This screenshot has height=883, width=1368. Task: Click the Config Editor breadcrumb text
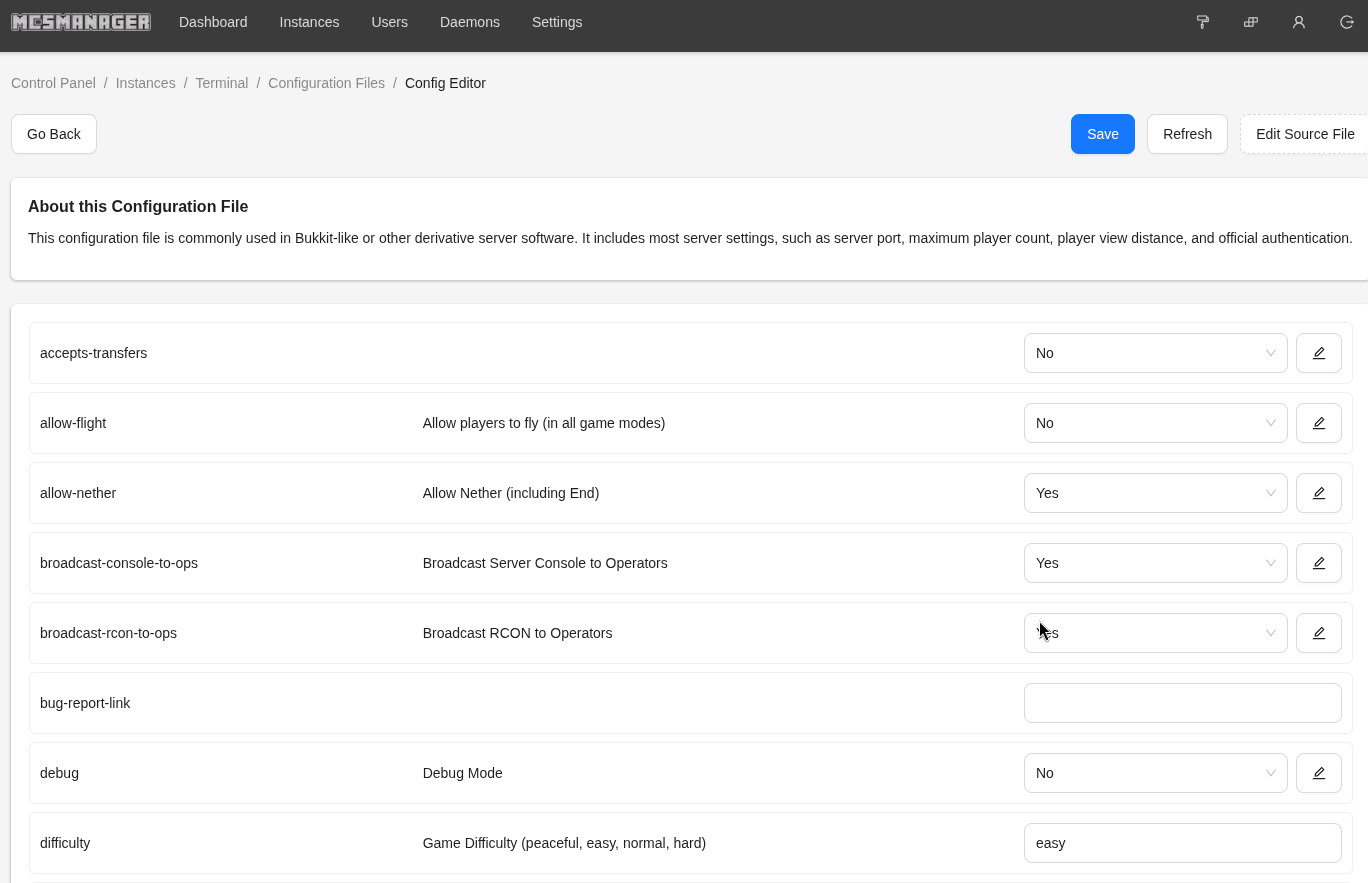(445, 83)
